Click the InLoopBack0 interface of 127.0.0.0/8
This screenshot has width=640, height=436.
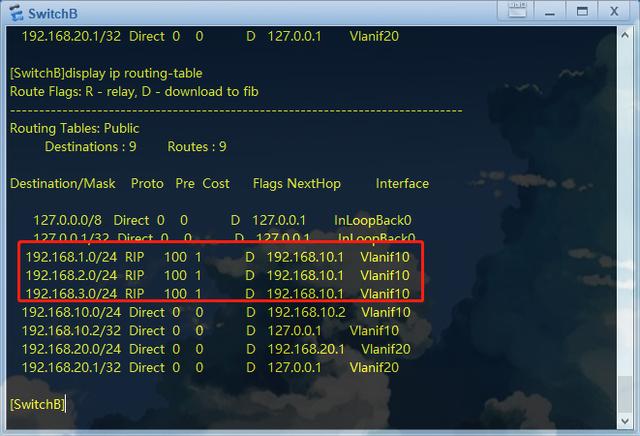373,220
